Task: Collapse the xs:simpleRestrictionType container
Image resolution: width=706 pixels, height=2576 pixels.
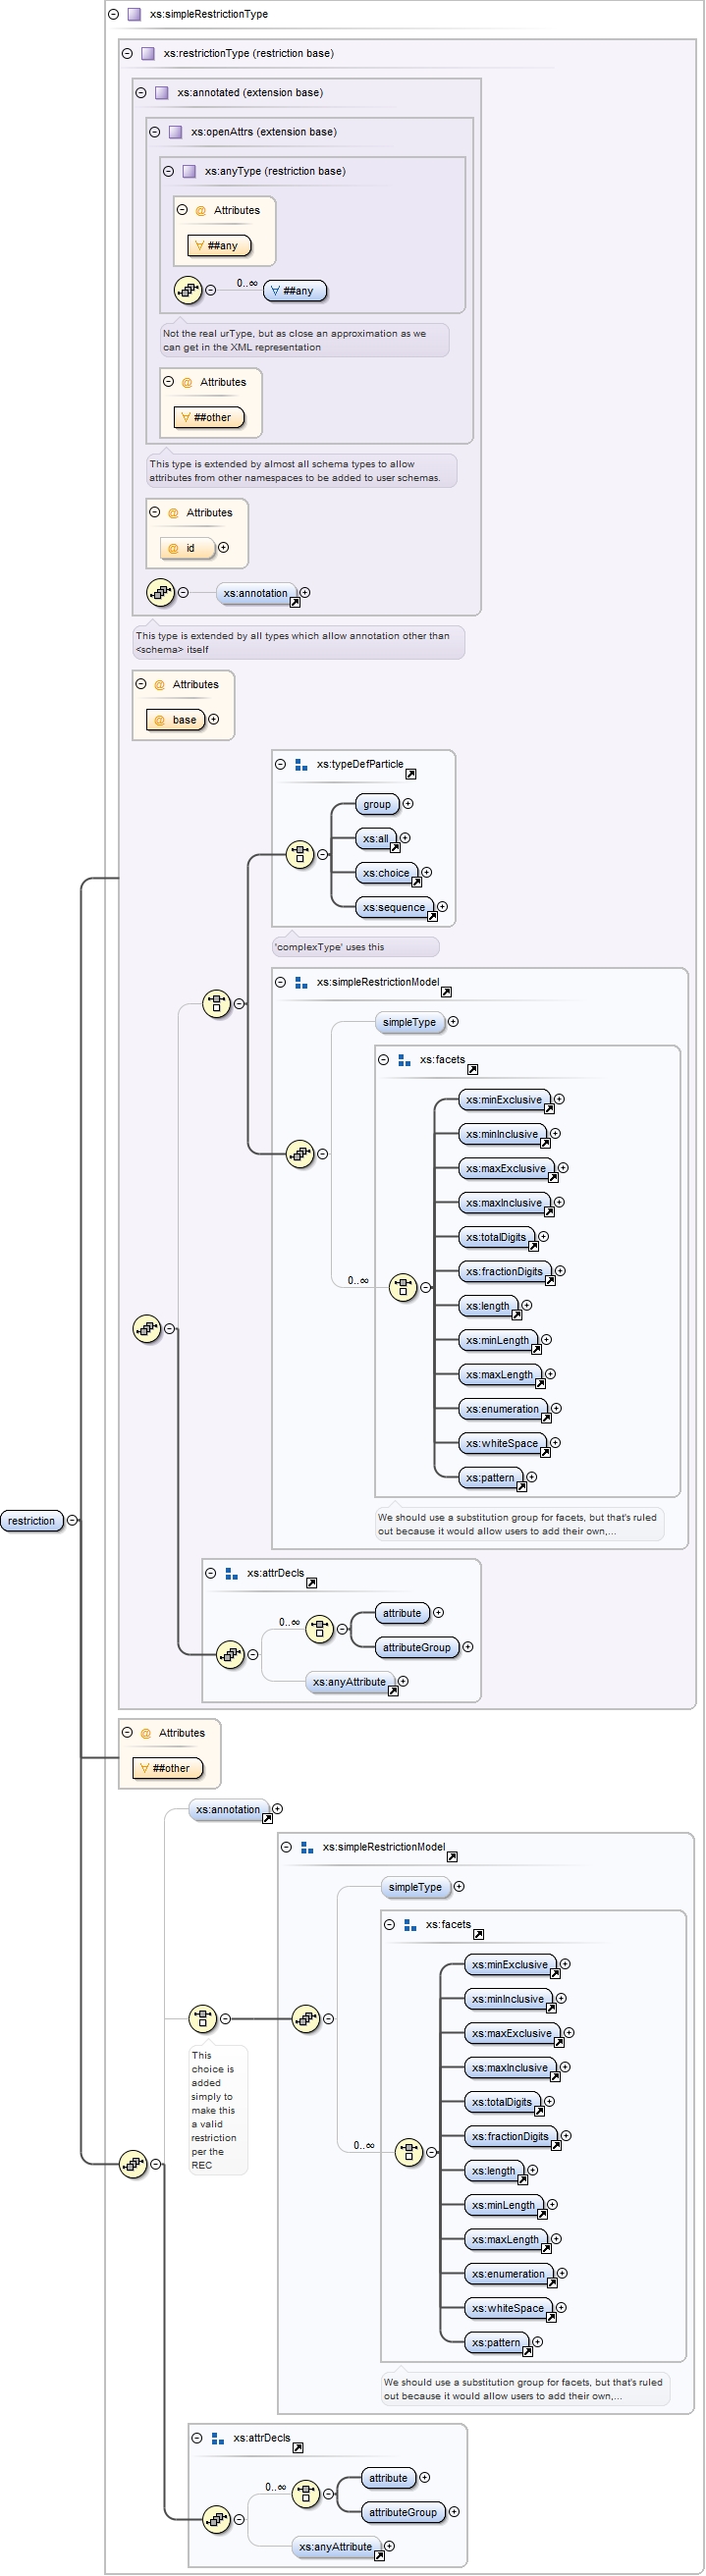Action: click(113, 14)
